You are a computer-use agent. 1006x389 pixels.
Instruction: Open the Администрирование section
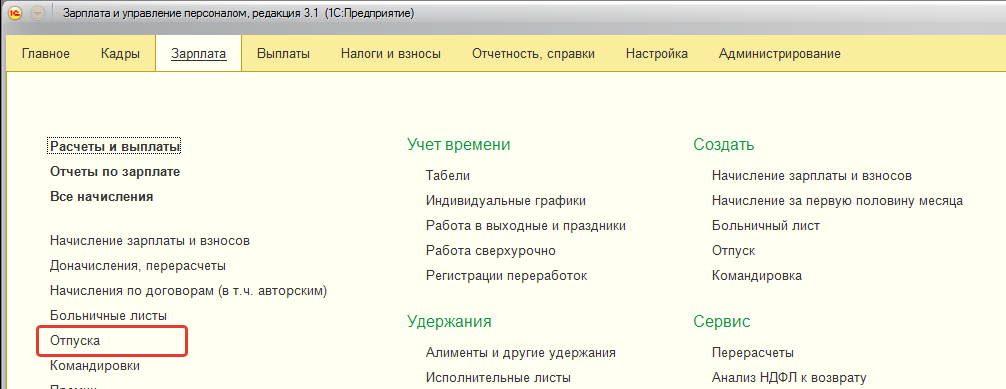[780, 54]
